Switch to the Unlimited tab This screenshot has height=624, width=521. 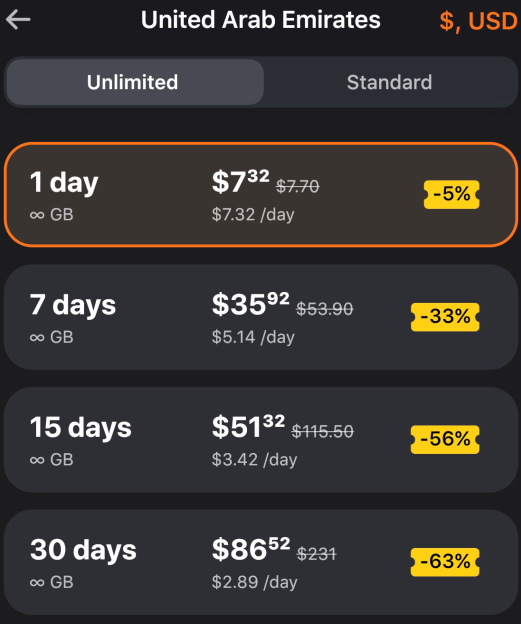(x=135, y=82)
